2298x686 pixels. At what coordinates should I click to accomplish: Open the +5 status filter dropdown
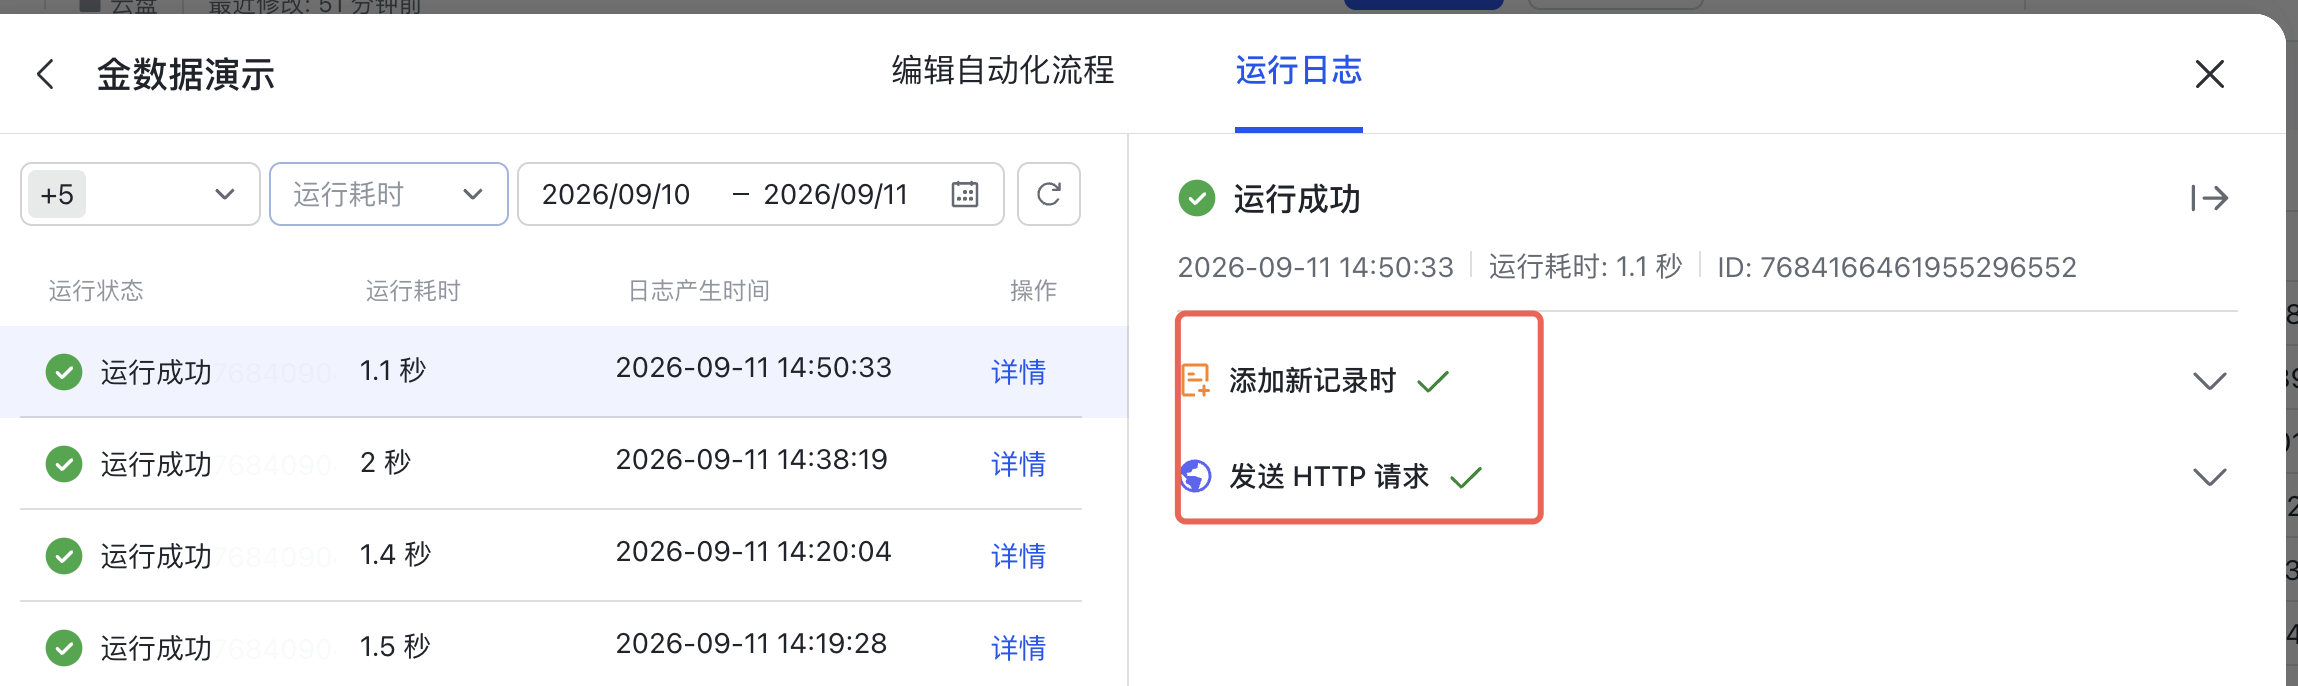(140, 194)
